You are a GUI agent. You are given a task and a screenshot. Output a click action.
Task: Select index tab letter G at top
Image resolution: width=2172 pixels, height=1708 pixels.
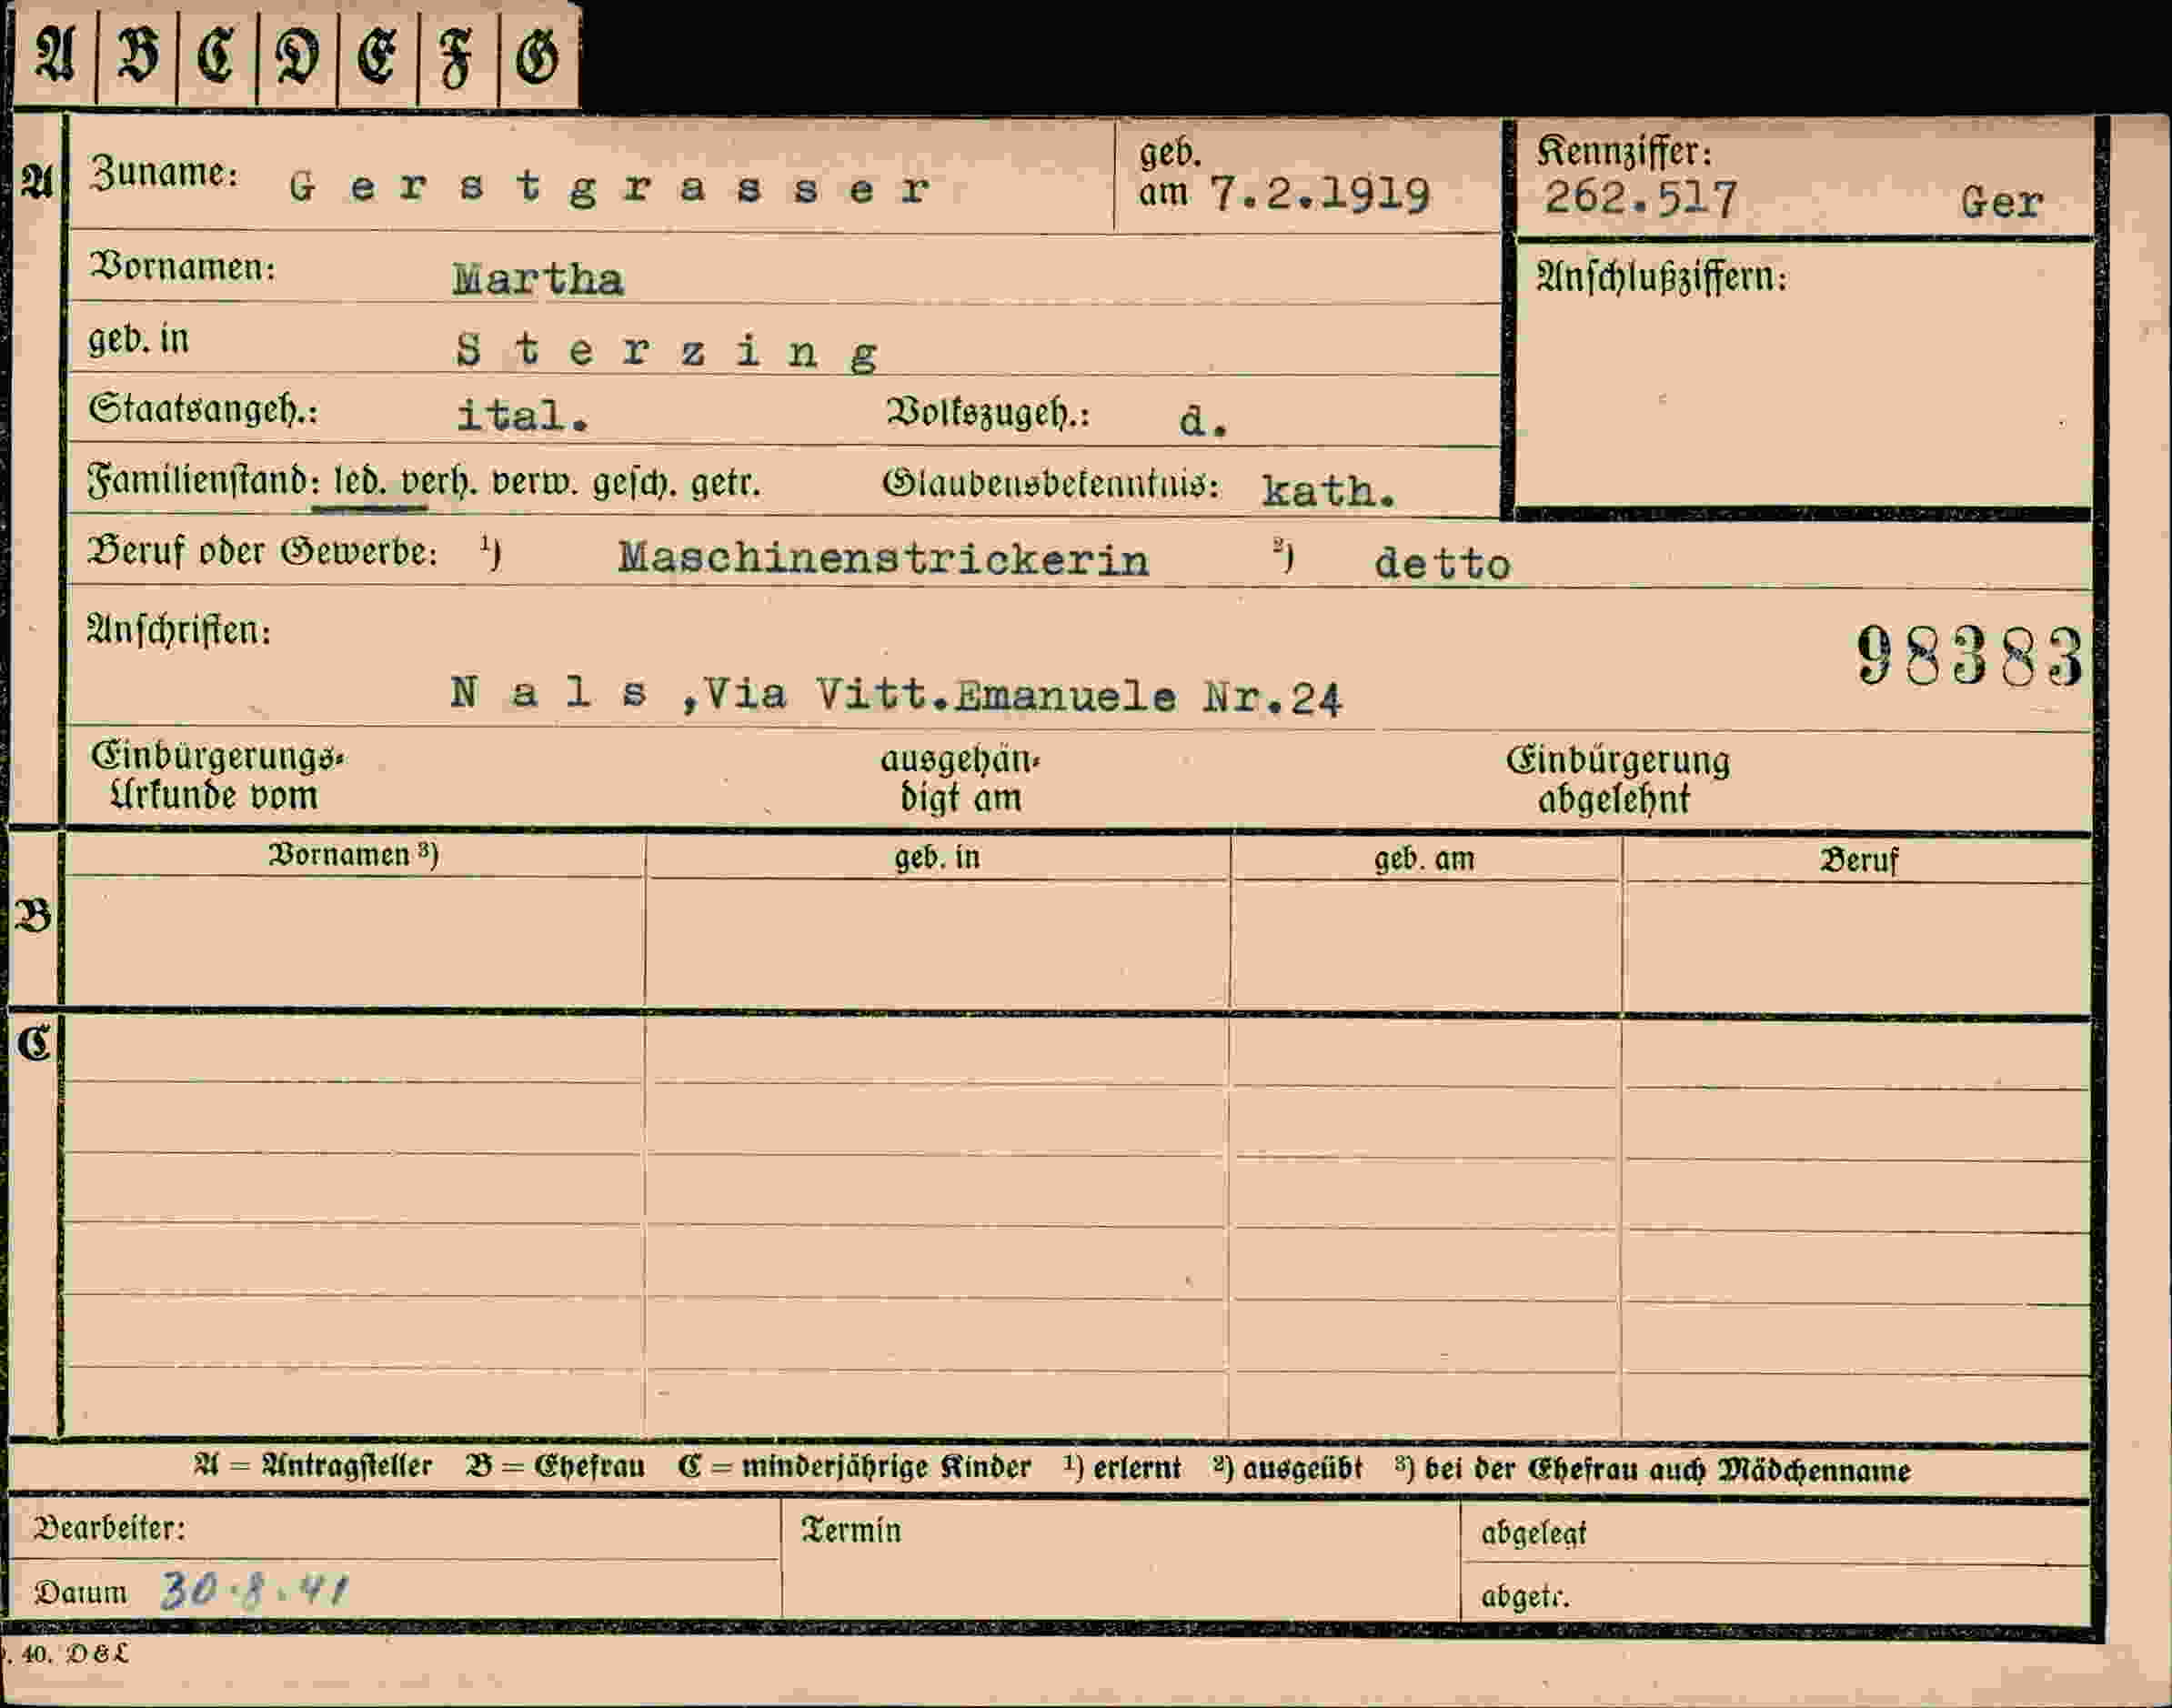tap(537, 57)
